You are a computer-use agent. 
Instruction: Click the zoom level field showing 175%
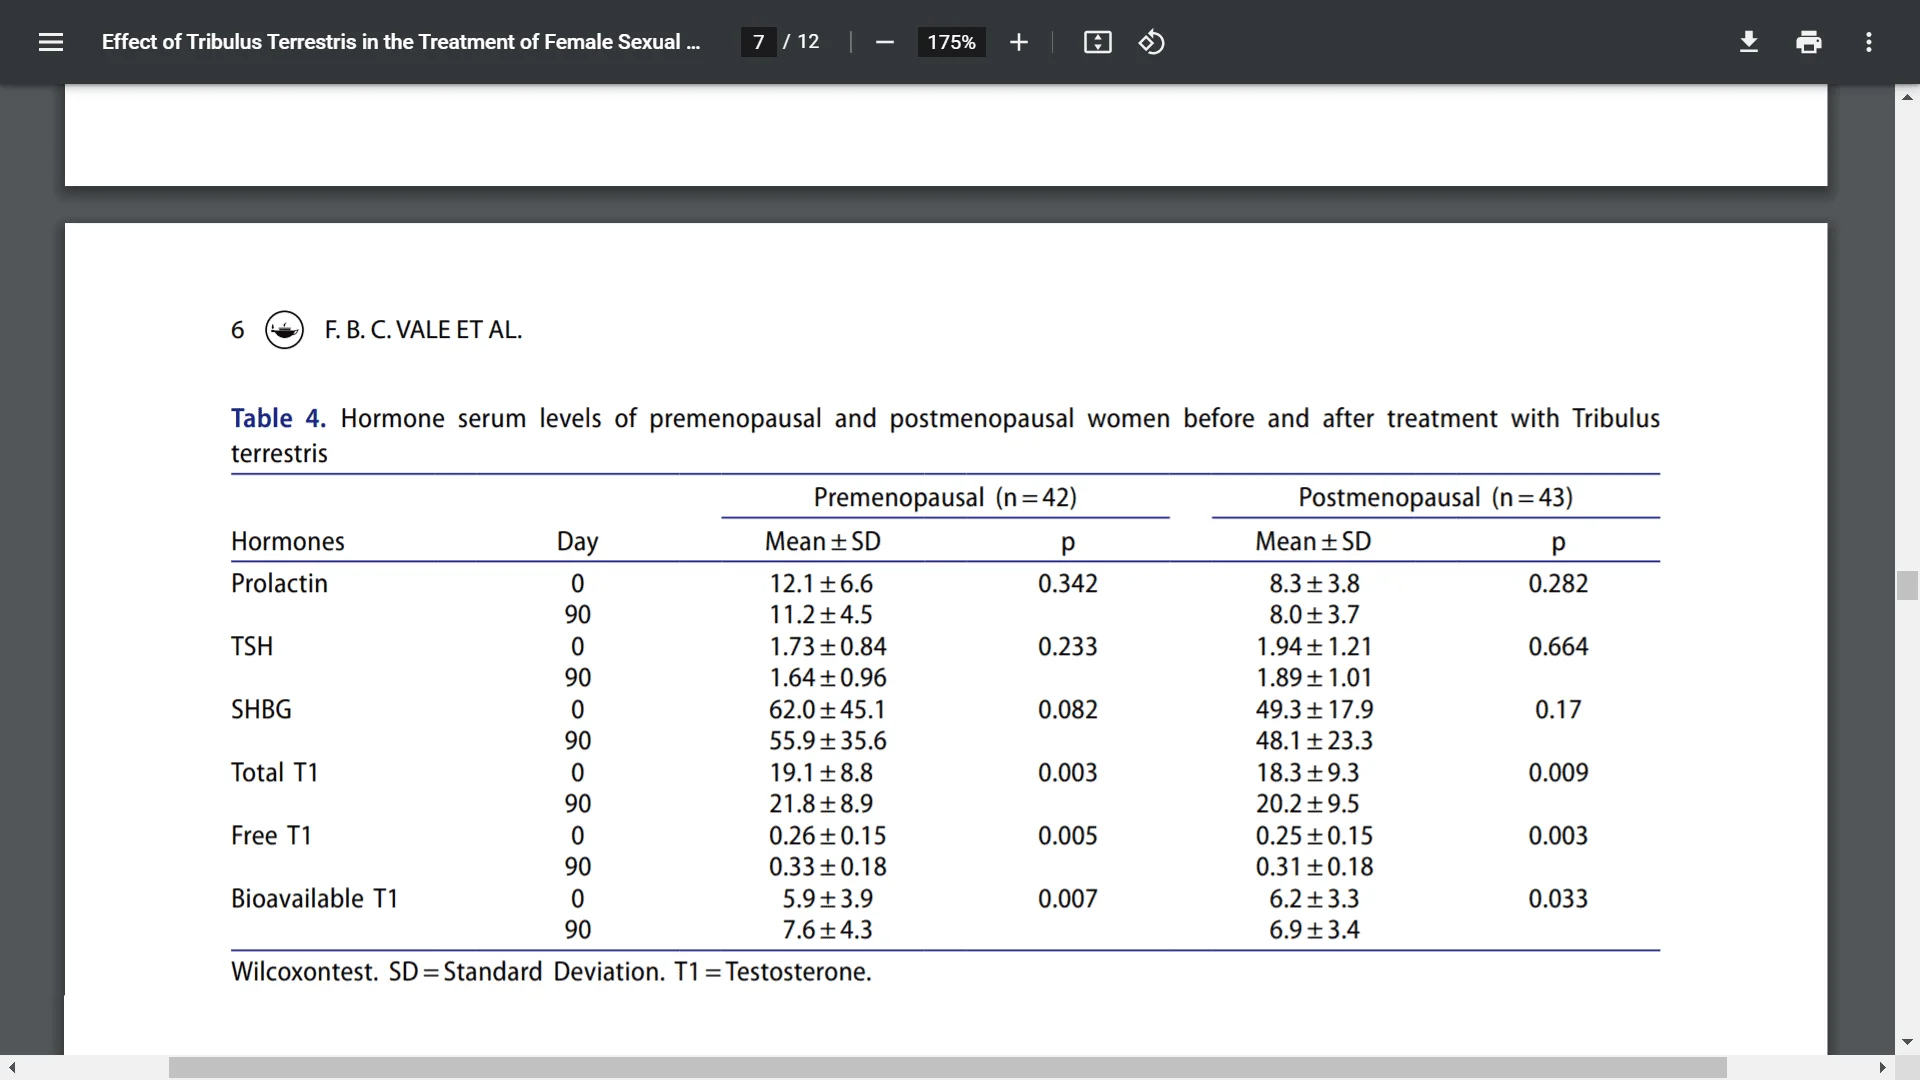[951, 42]
